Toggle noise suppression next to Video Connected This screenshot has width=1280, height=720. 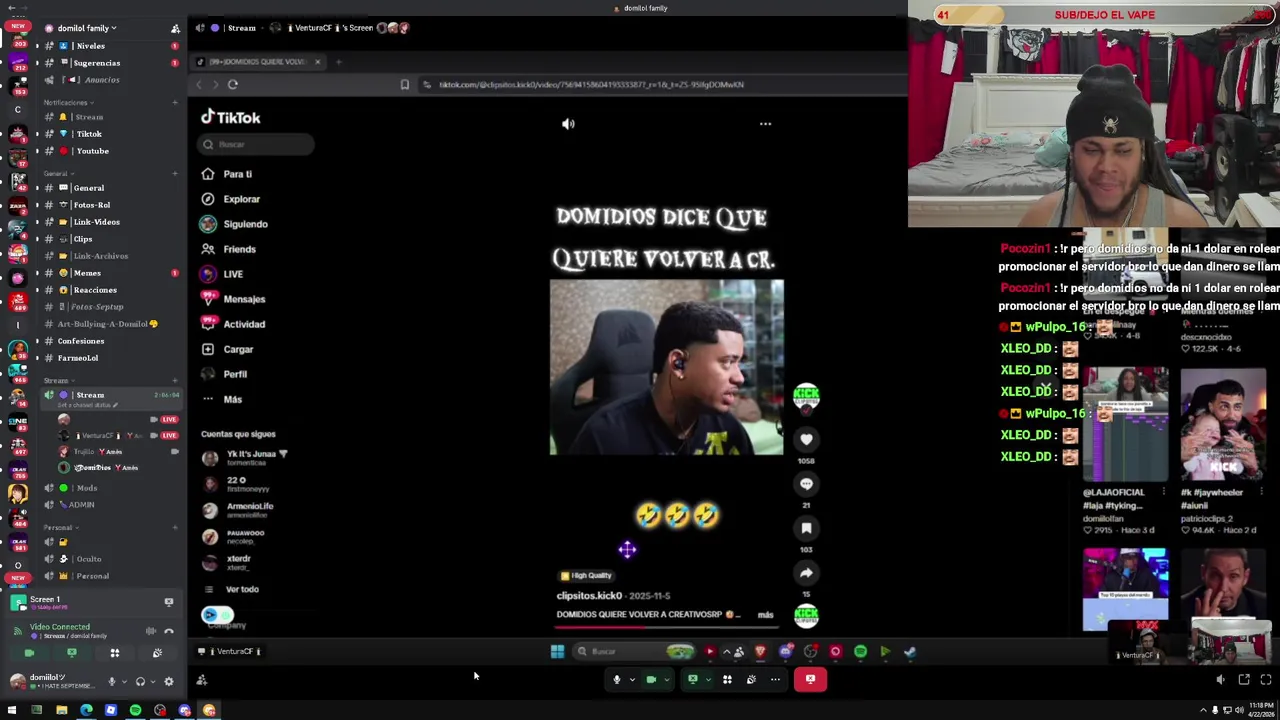[151, 631]
